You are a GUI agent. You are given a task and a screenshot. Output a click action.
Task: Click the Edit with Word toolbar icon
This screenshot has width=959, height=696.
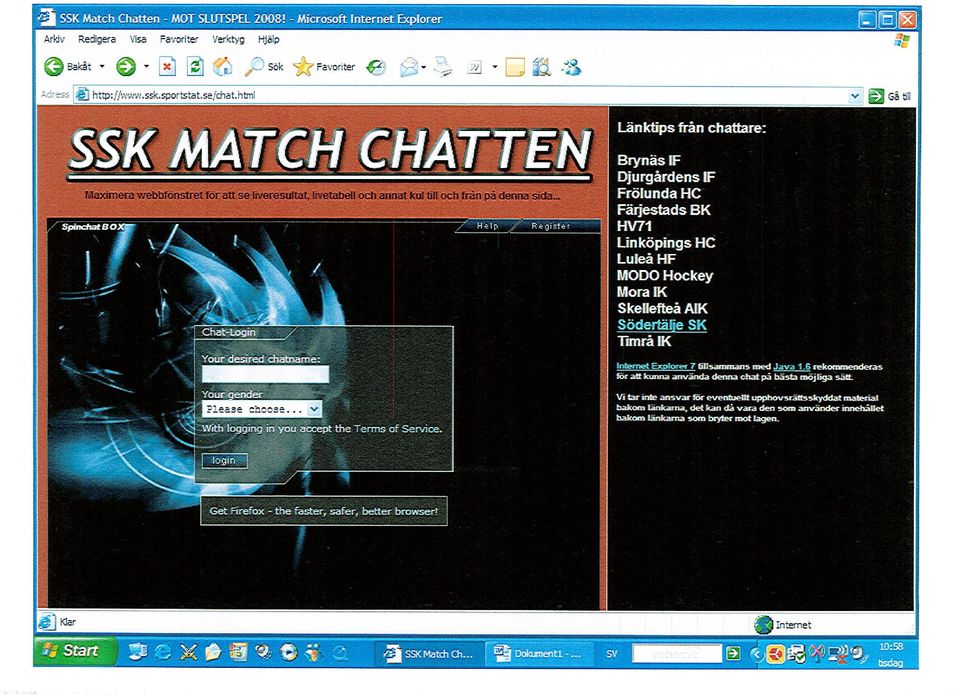pyautogui.click(x=475, y=67)
